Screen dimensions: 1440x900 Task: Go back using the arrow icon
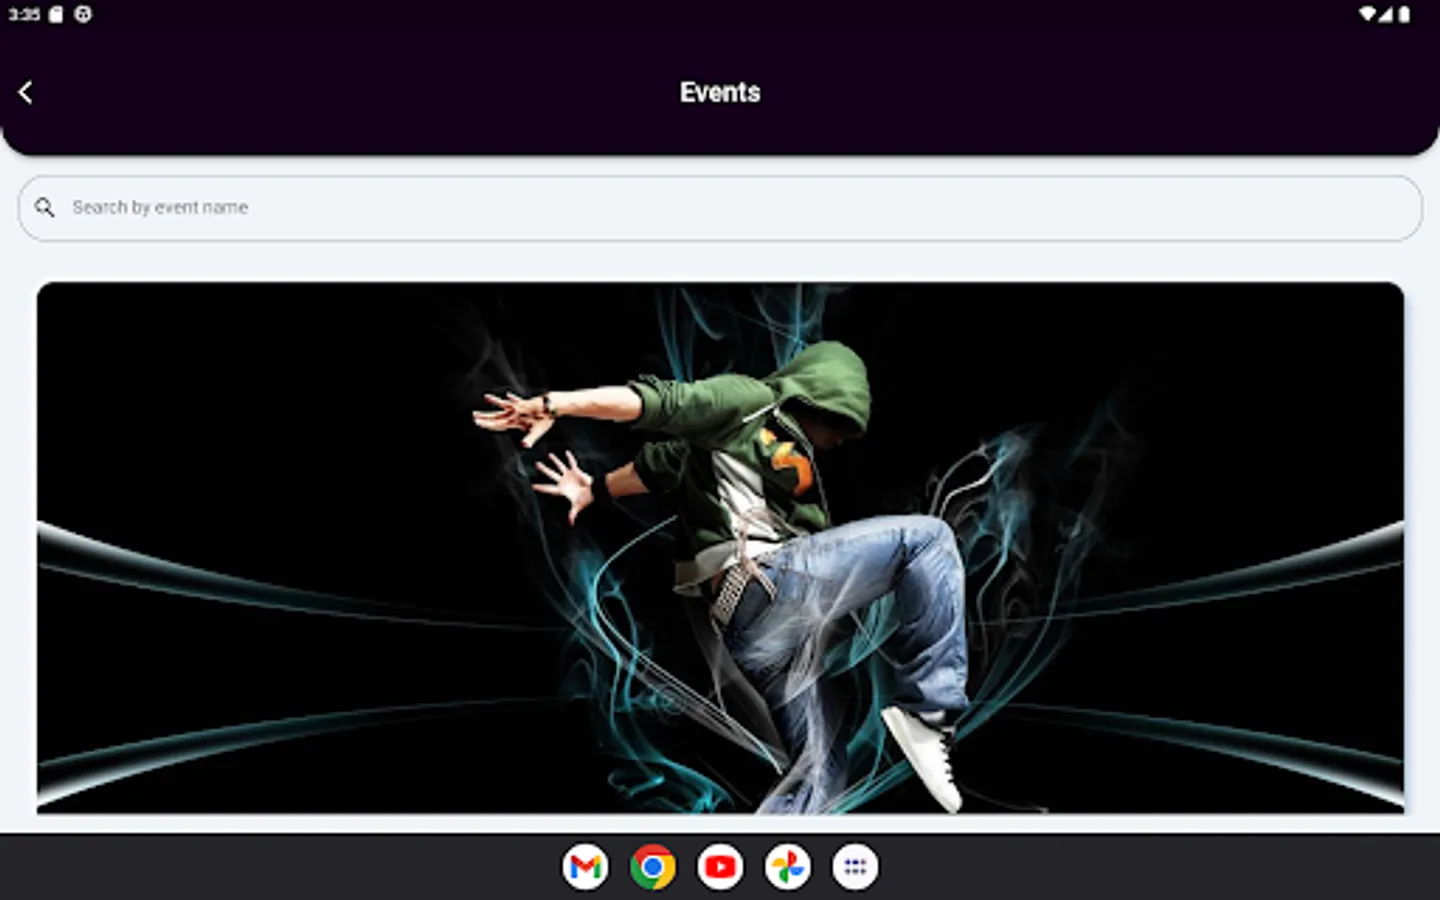pos(26,92)
